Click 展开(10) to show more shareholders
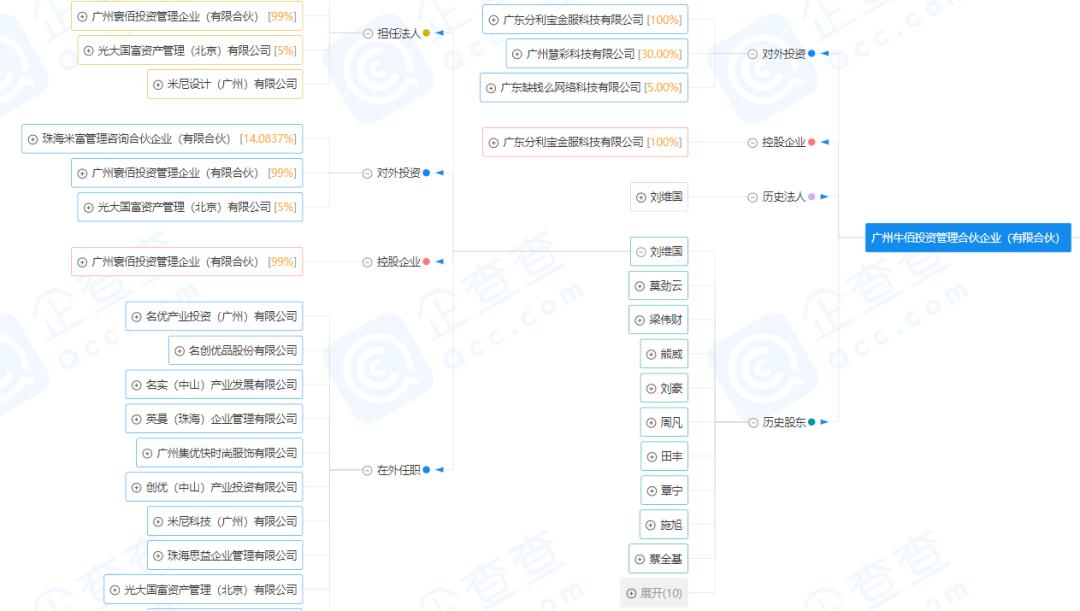1080x611 pixels. (654, 593)
